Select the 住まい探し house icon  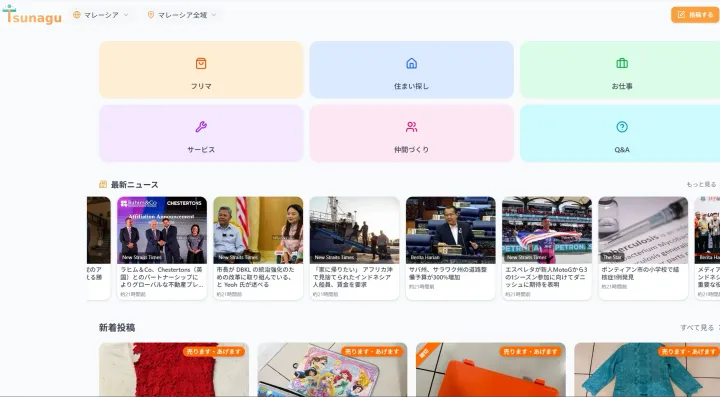click(x=411, y=63)
